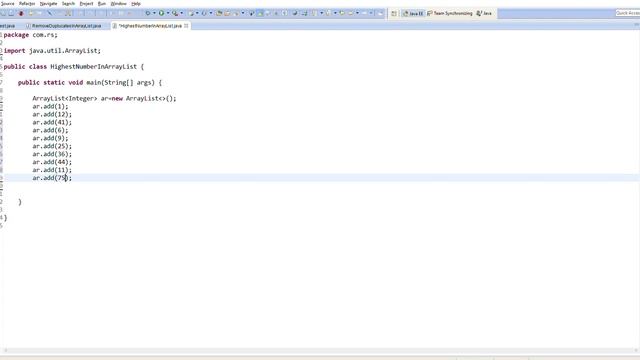The height and width of the screenshot is (360, 640).
Task: Expand the Run Last Tool dropdown arrow
Action: click(182, 13)
